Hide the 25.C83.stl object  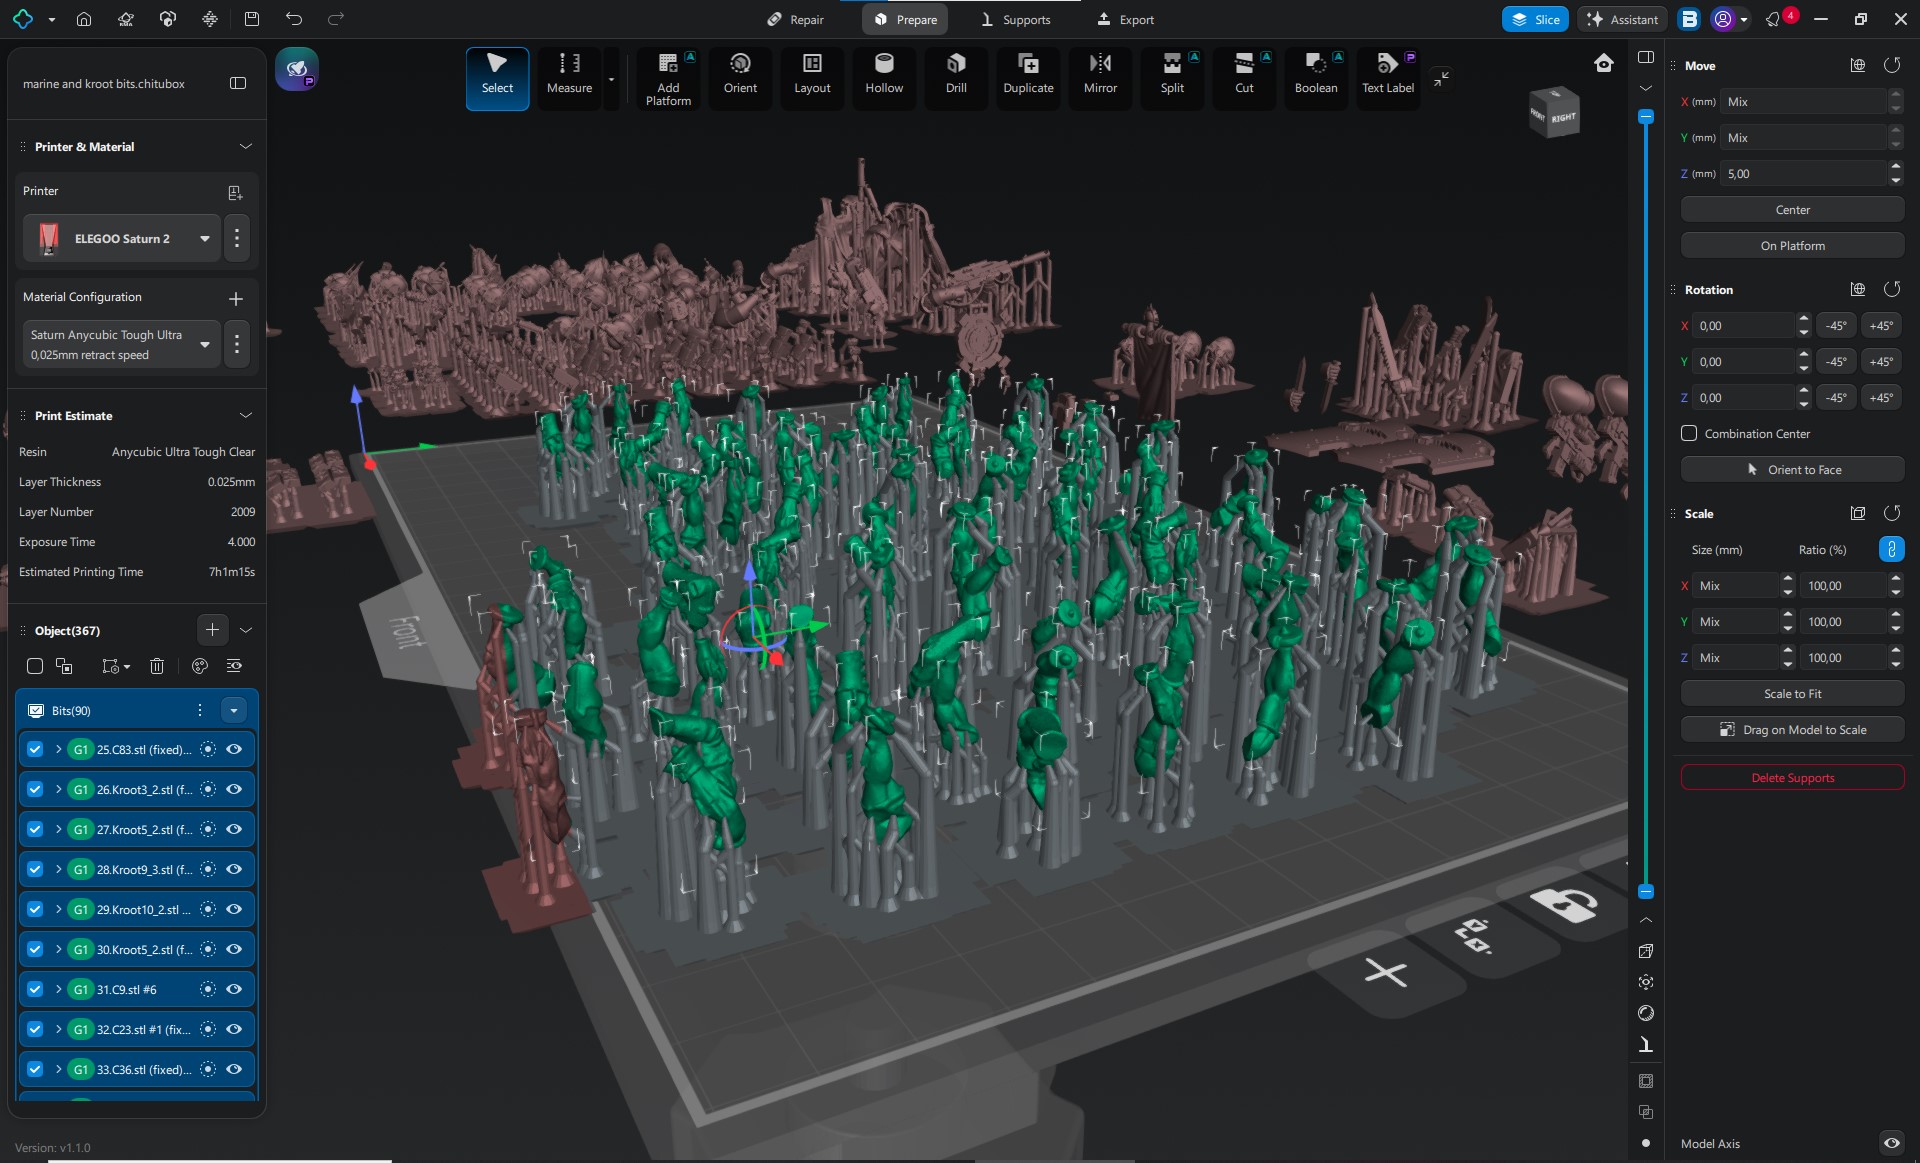pos(234,749)
